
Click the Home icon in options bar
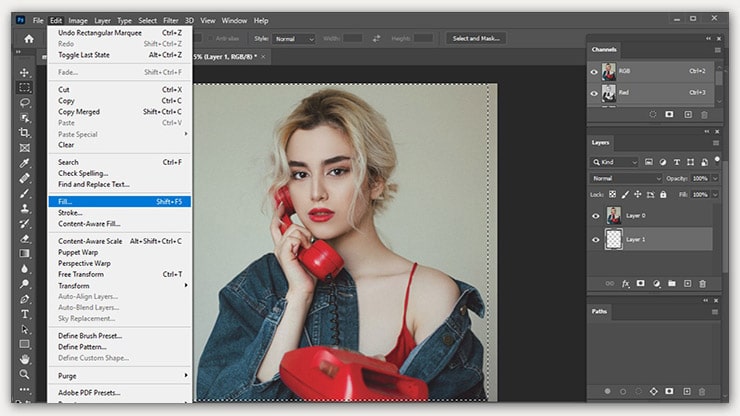[28, 39]
